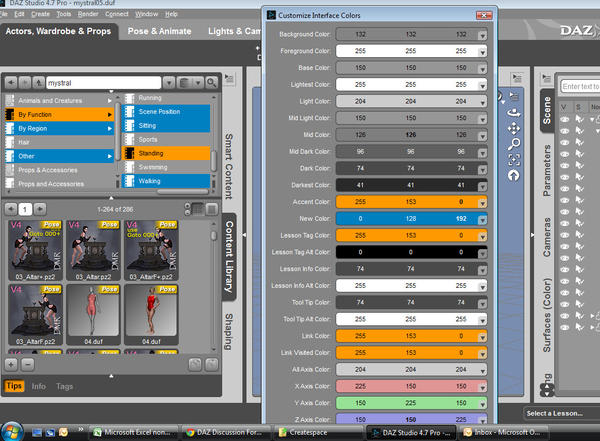Open Microsoft Excel taskbar button
Viewport: 600px width, 441px height.
(133, 433)
